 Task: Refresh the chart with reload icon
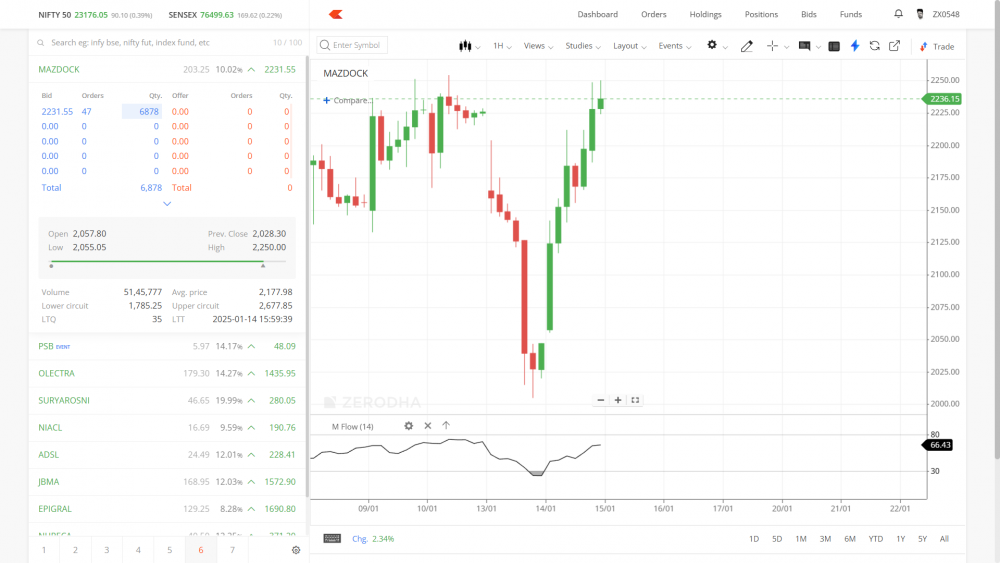pos(874,46)
